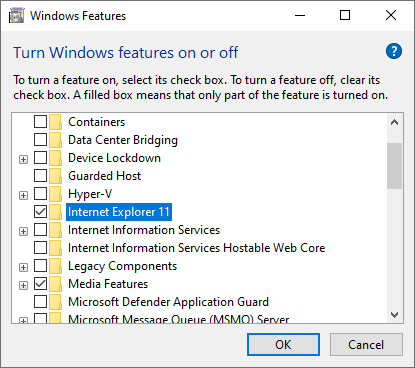Check the Internet Information Services checkbox
415x368 pixels.
point(40,230)
